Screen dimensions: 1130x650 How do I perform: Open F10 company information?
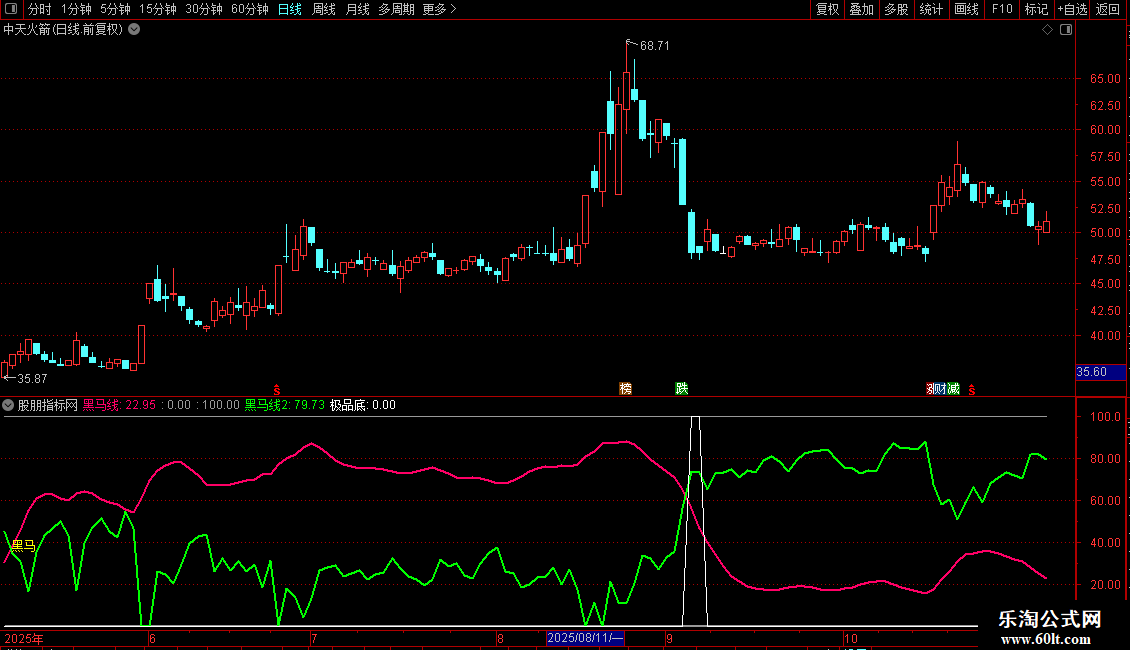click(x=1002, y=9)
